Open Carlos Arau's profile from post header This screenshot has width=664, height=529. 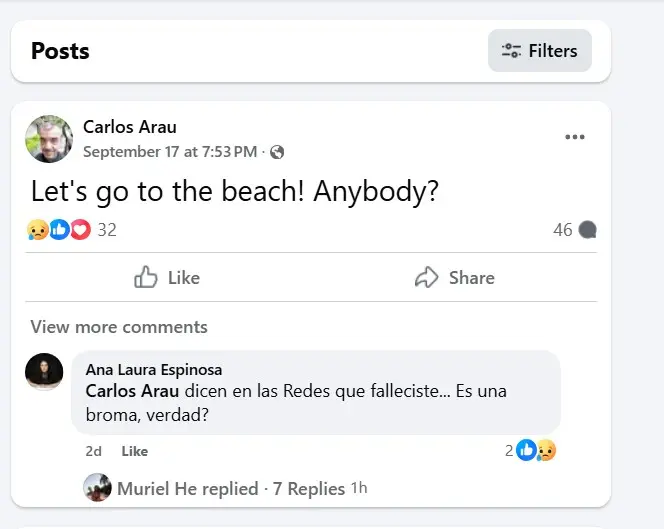(x=130, y=127)
